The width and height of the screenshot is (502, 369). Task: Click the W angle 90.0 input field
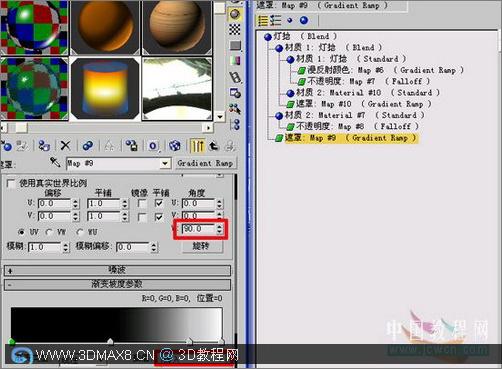(199, 229)
